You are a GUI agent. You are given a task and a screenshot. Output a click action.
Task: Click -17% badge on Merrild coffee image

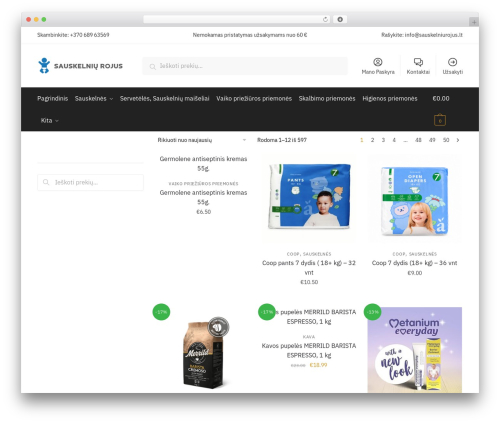[x=161, y=312]
